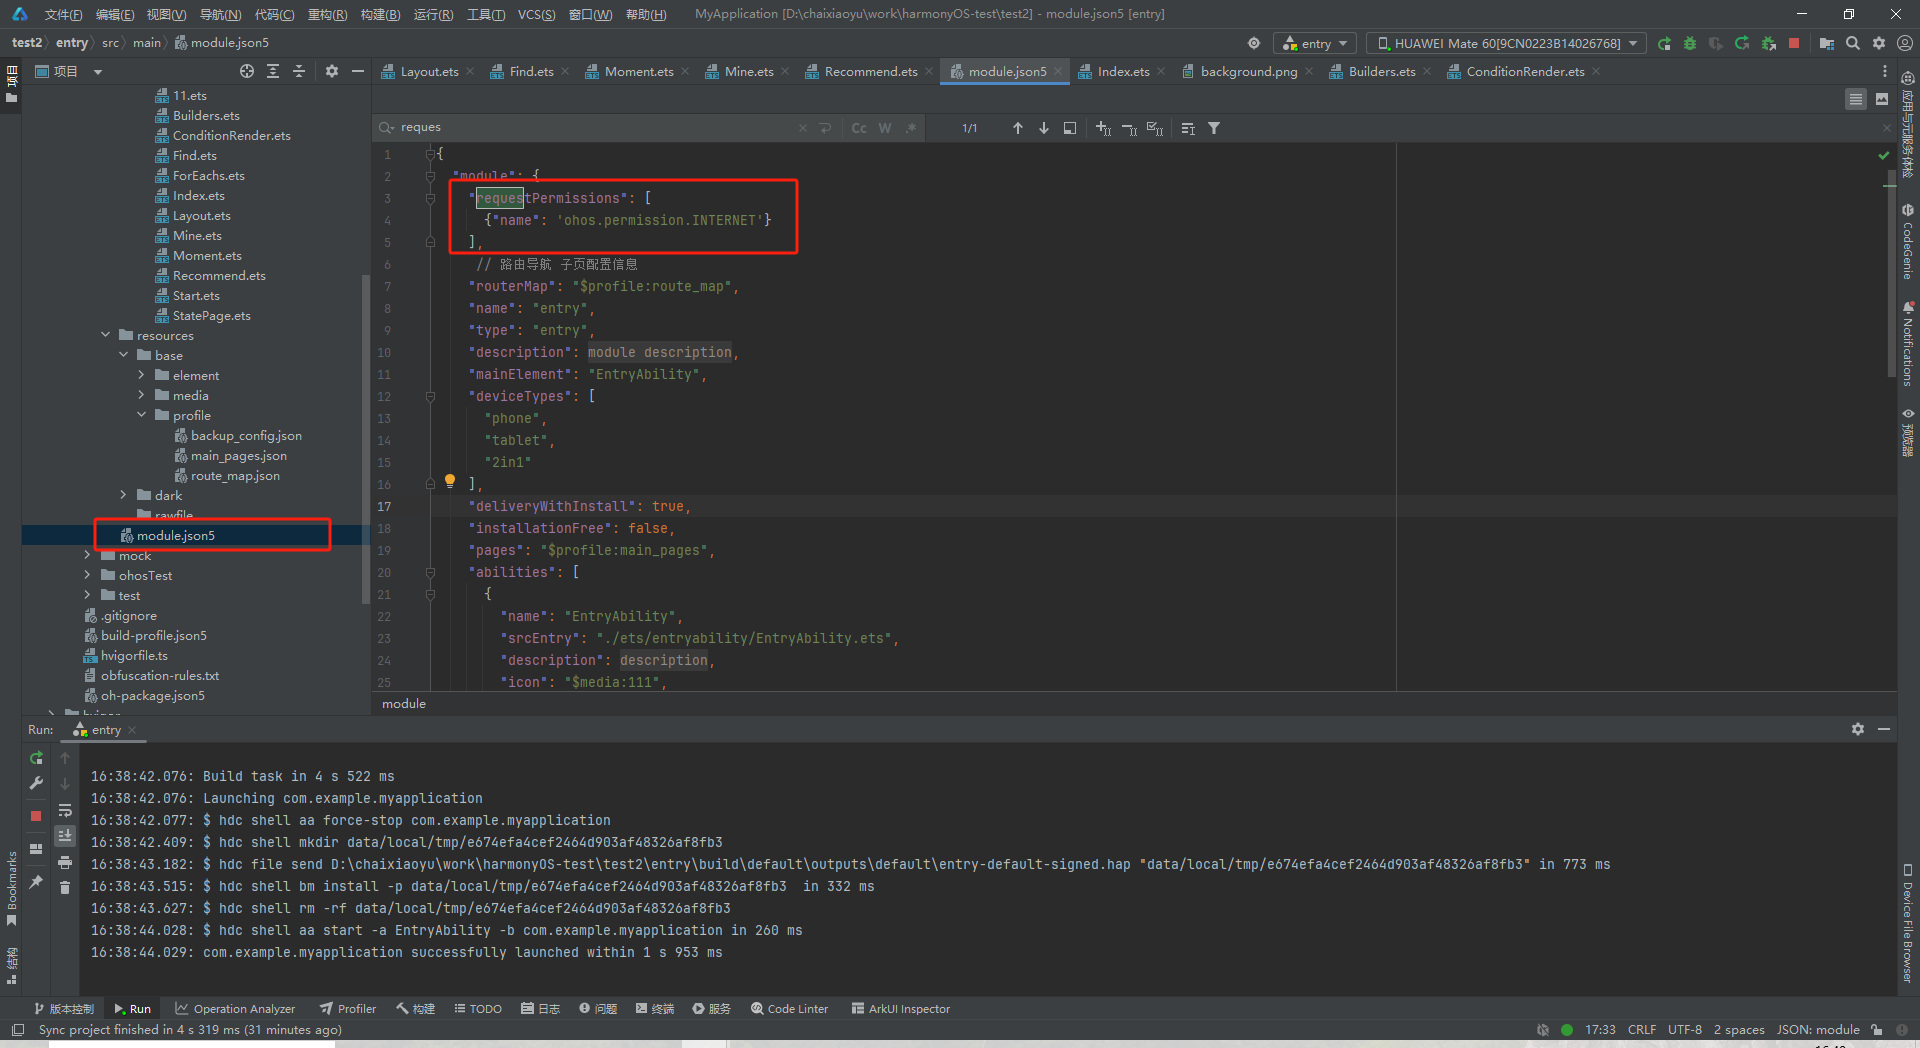Click the CRLF line separator indicator
The width and height of the screenshot is (1920, 1048).
[1642, 1030]
